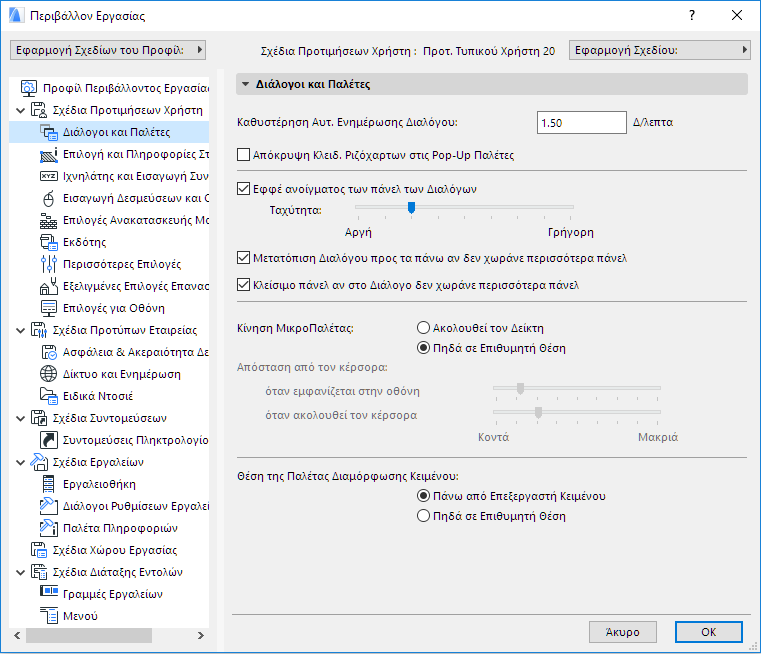Click the Παλέτα Πληροφοριών icon
The height and width of the screenshot is (654, 761).
[x=49, y=528]
